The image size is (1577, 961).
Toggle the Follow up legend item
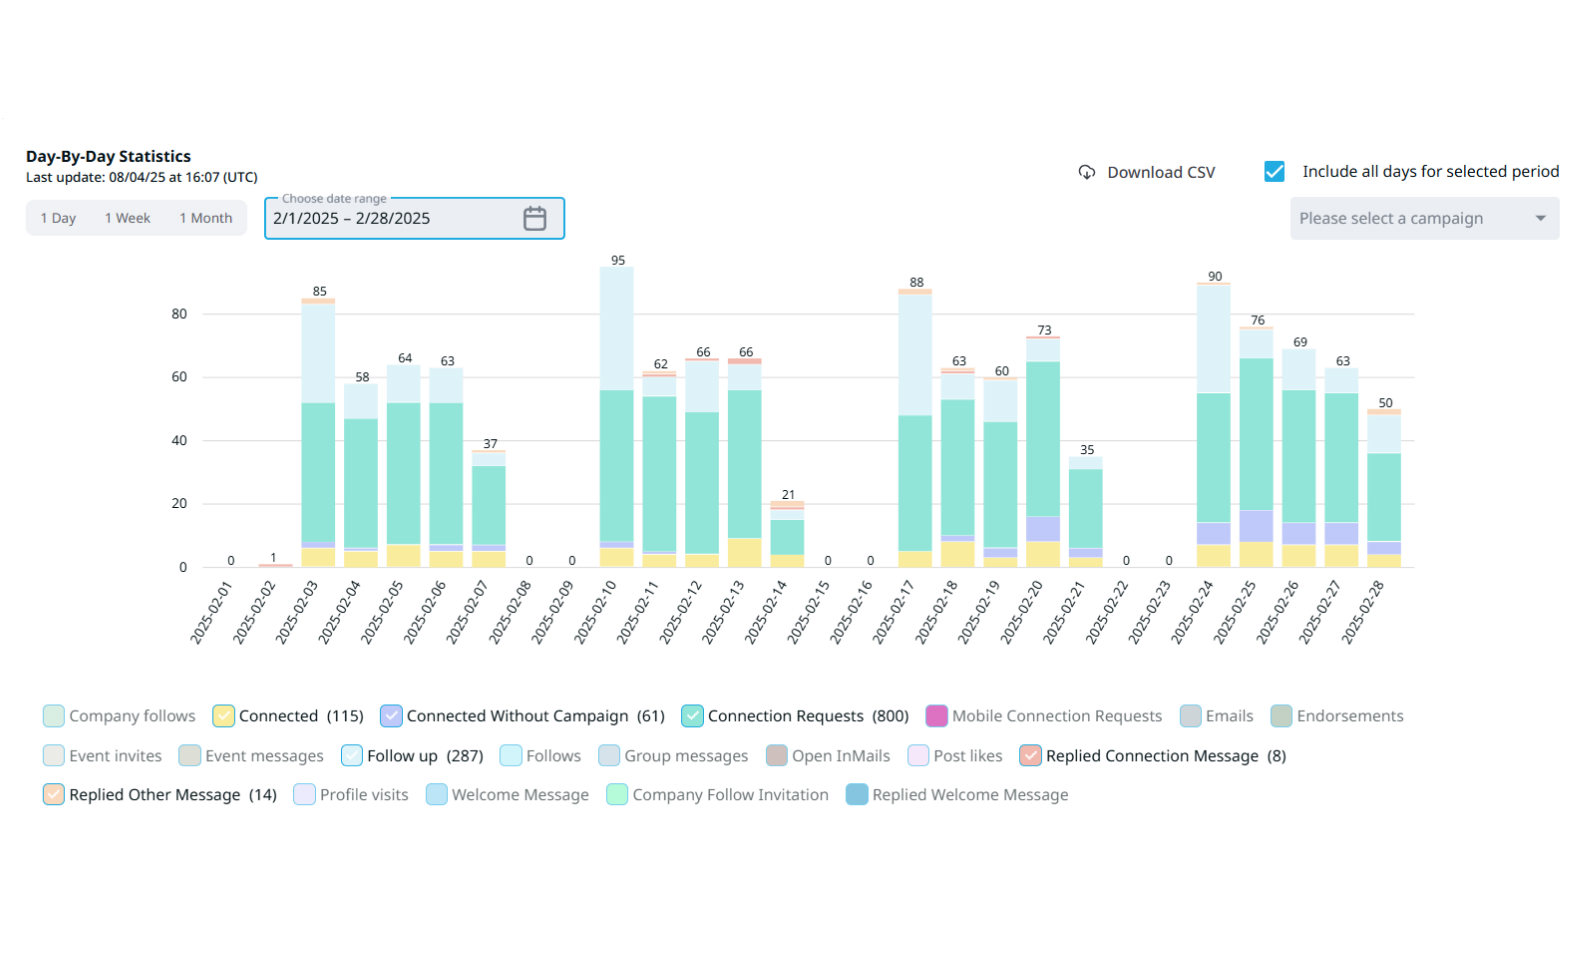pos(351,756)
